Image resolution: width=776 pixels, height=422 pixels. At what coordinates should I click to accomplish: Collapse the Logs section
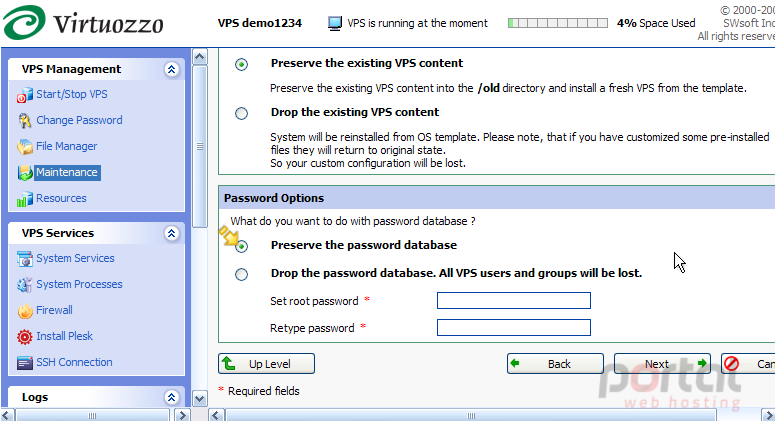coord(171,397)
